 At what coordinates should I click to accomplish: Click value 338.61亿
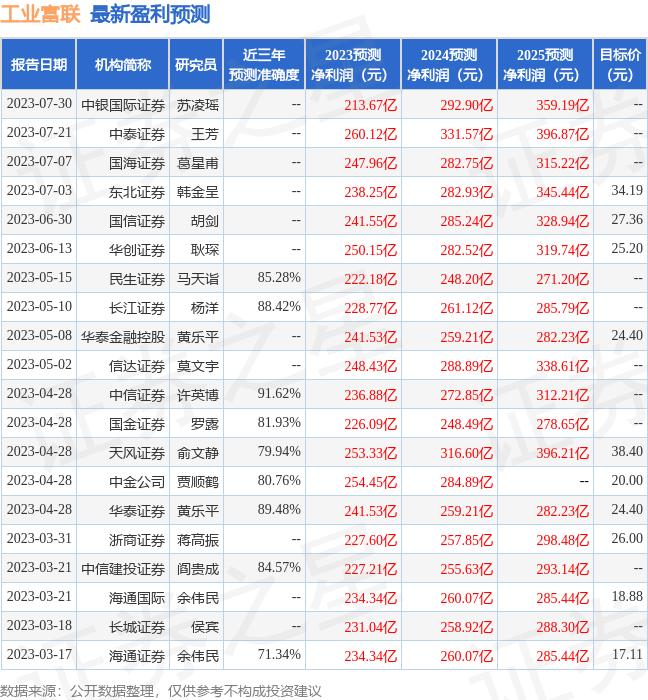[562, 367]
